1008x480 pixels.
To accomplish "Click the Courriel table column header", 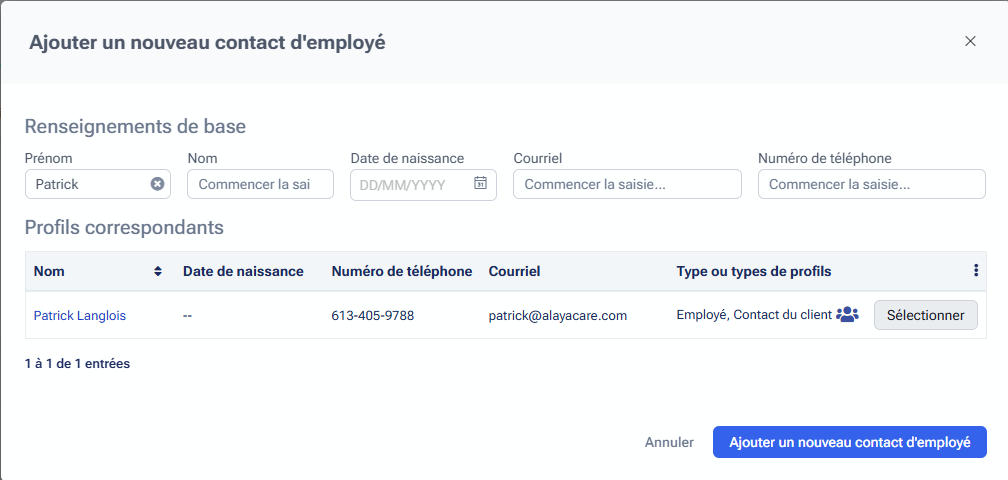I will coord(514,272).
